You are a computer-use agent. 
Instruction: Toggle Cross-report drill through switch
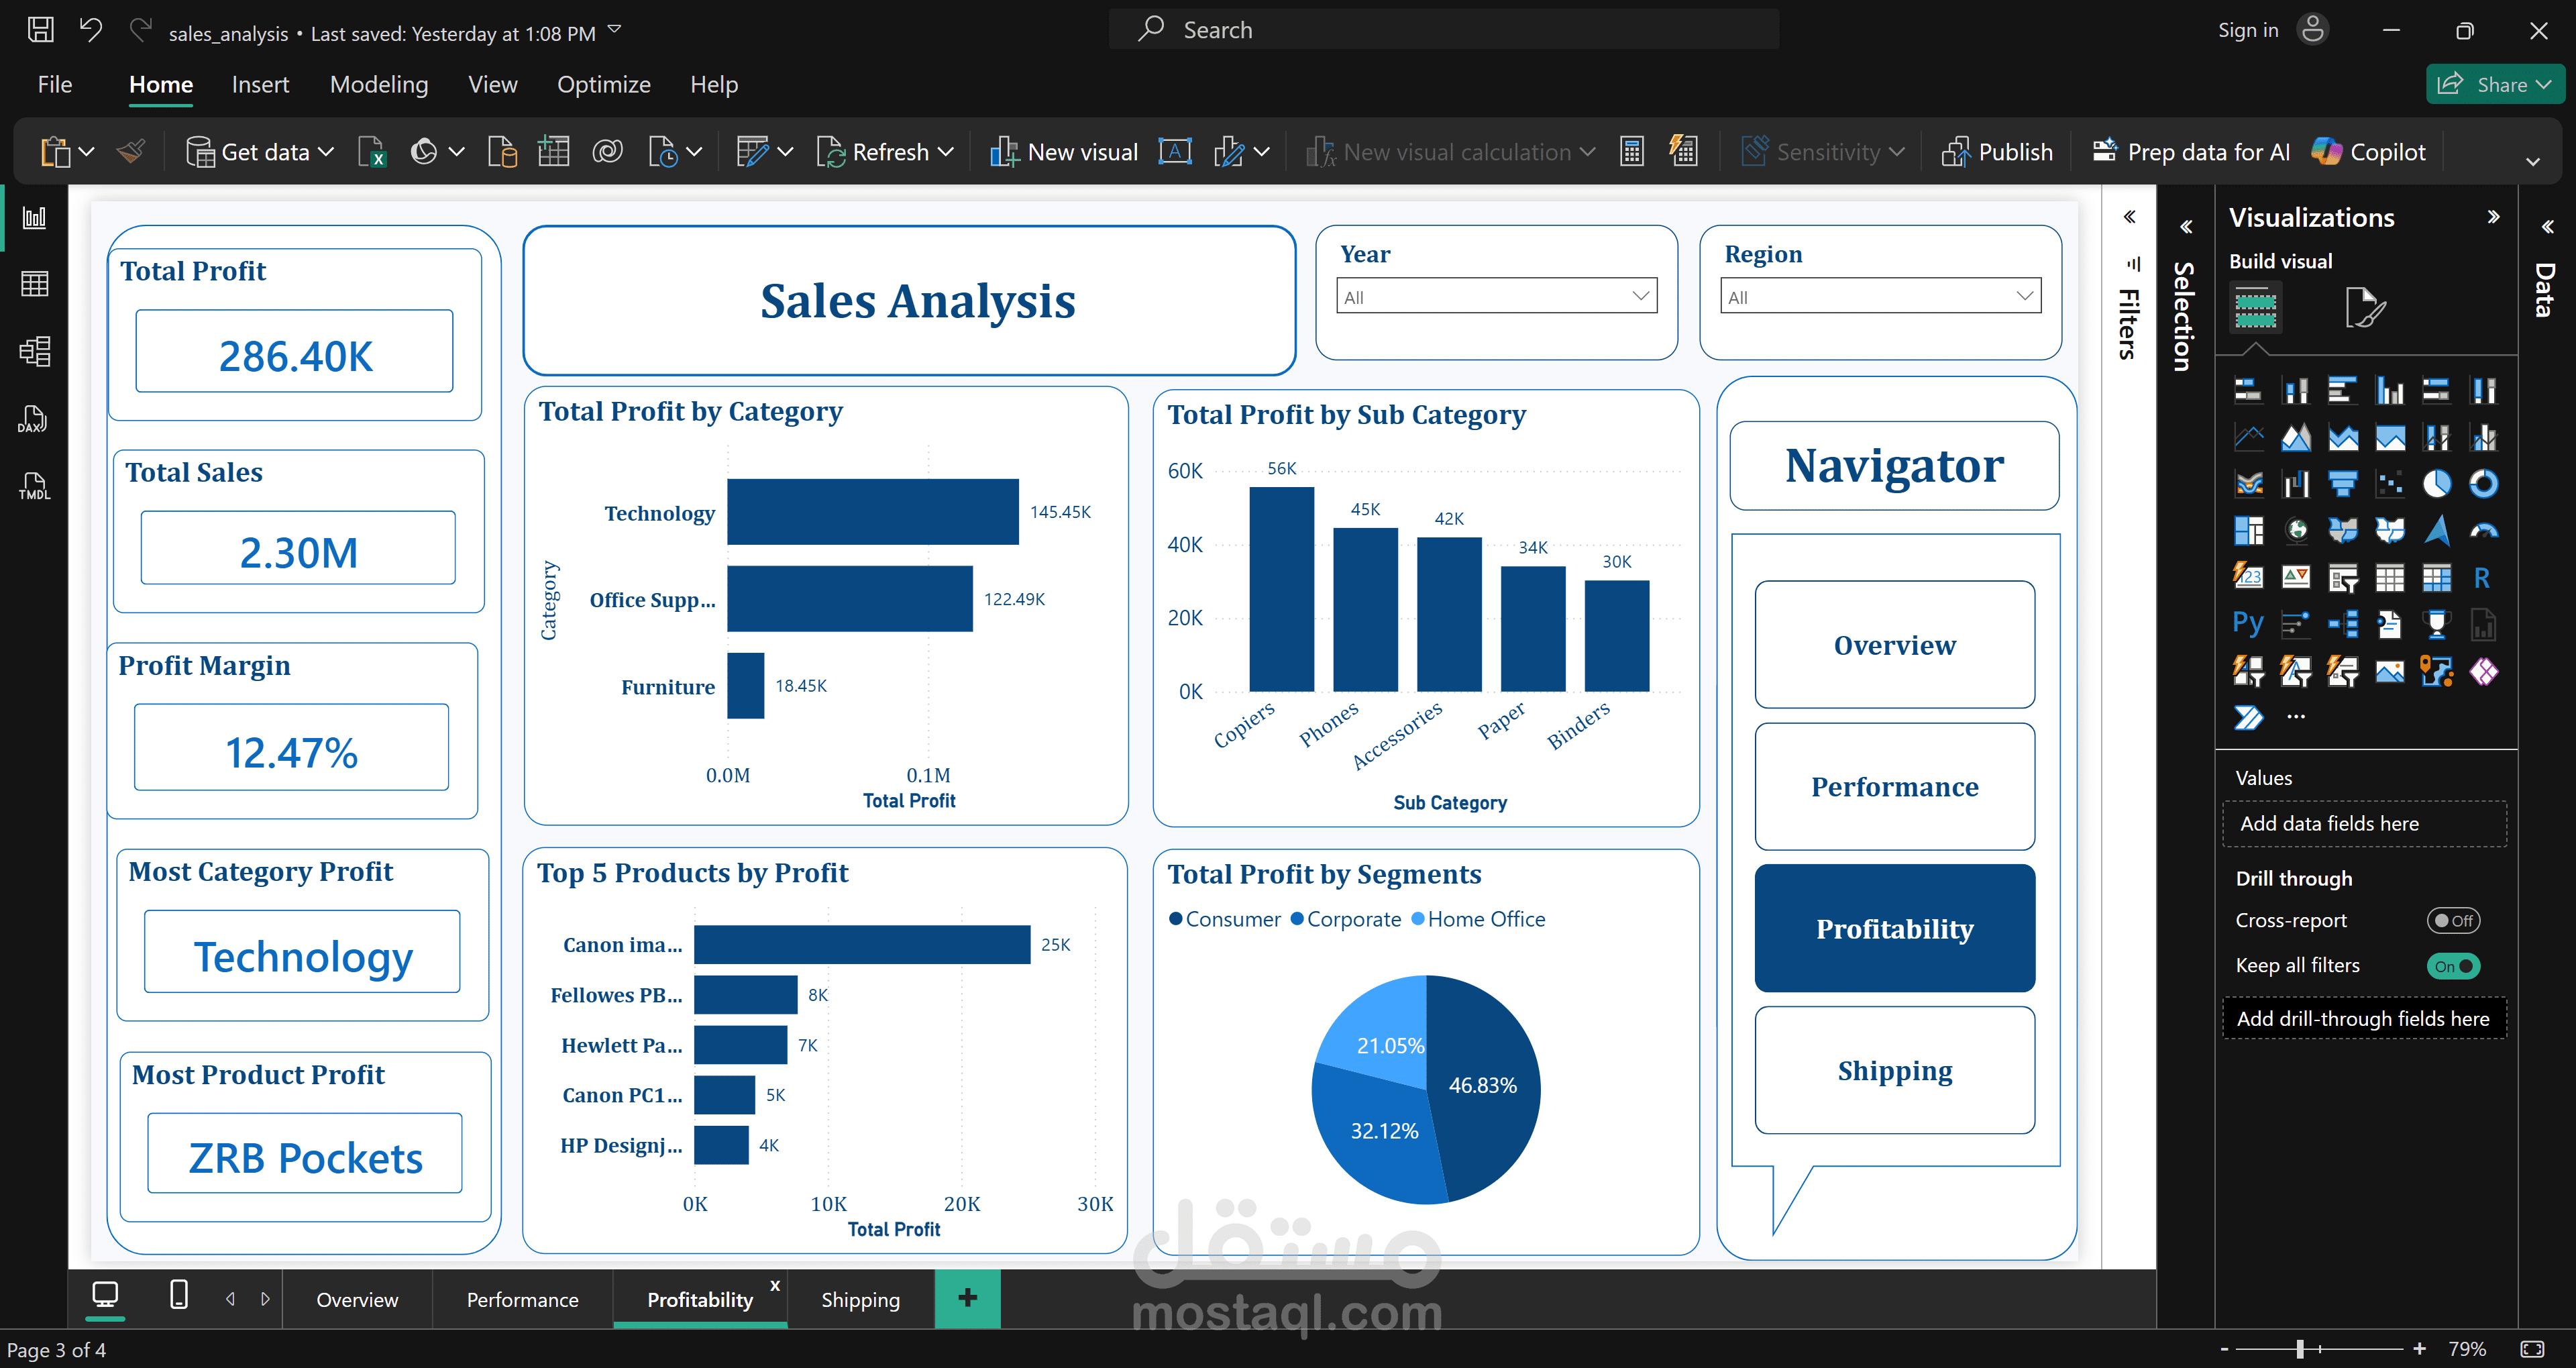coord(2453,921)
